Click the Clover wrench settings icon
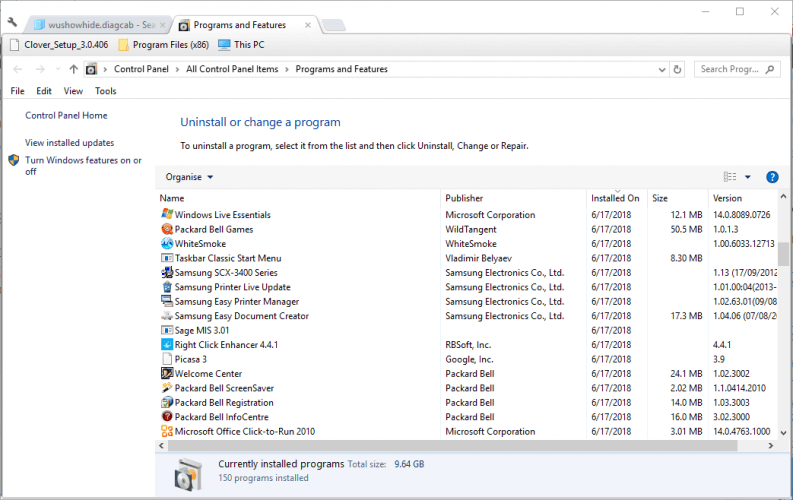The height and width of the screenshot is (500, 793). tap(12, 22)
